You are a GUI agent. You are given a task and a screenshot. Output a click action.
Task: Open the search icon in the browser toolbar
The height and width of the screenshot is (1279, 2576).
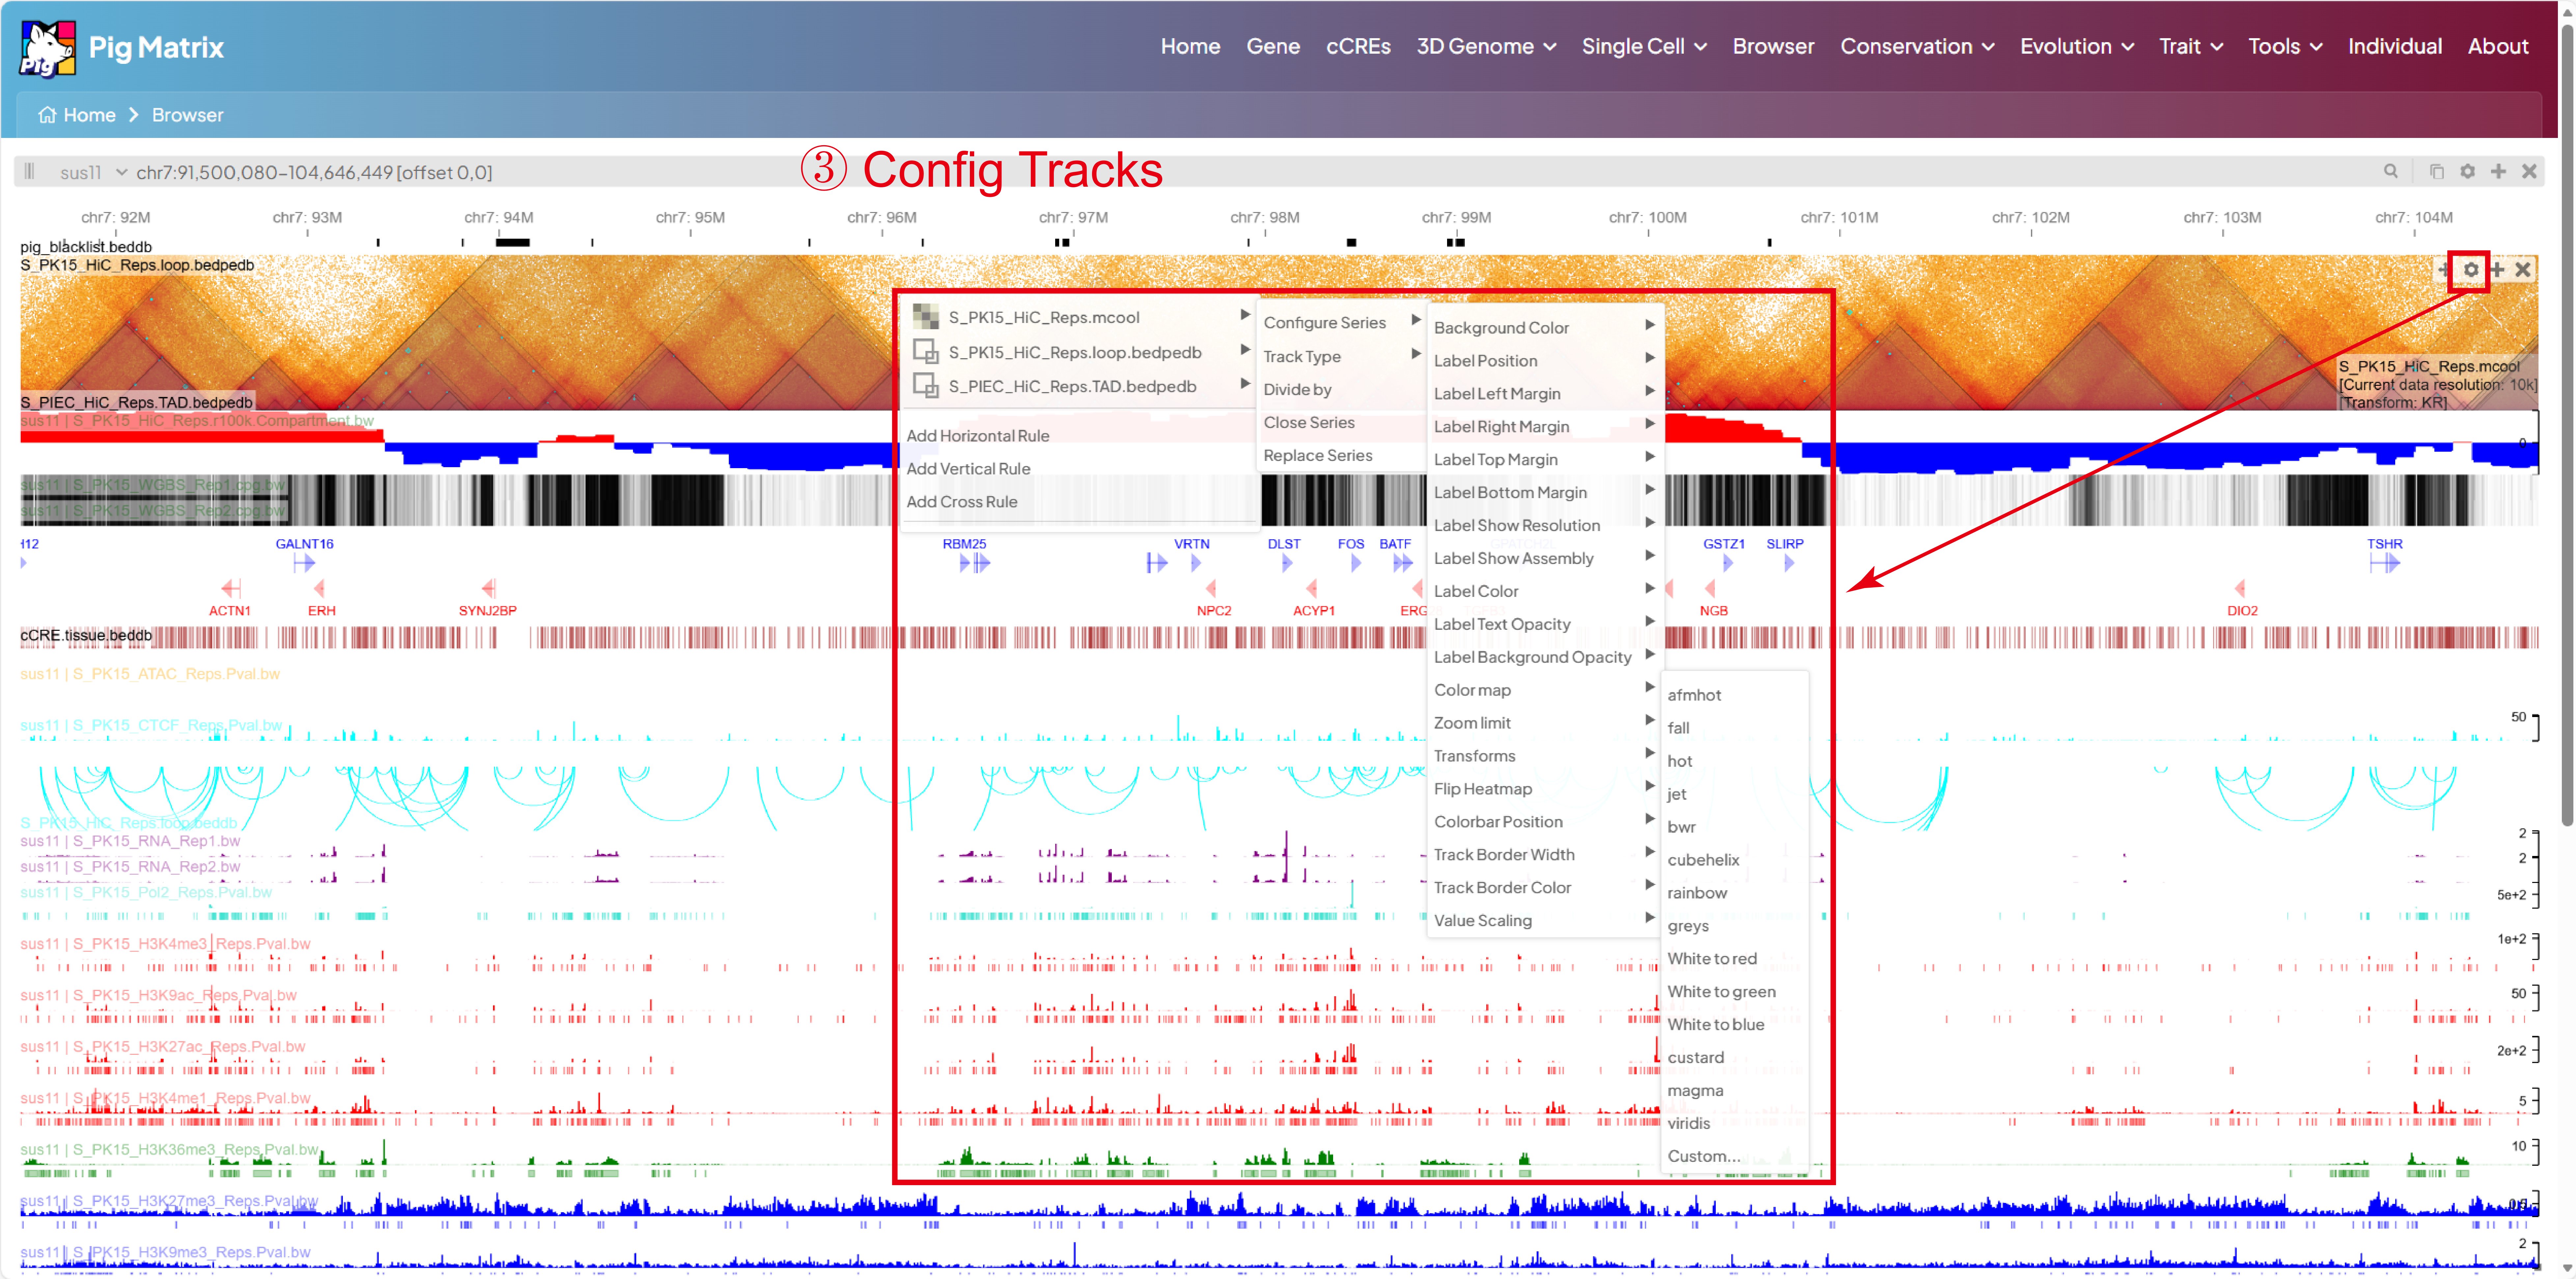tap(2392, 171)
